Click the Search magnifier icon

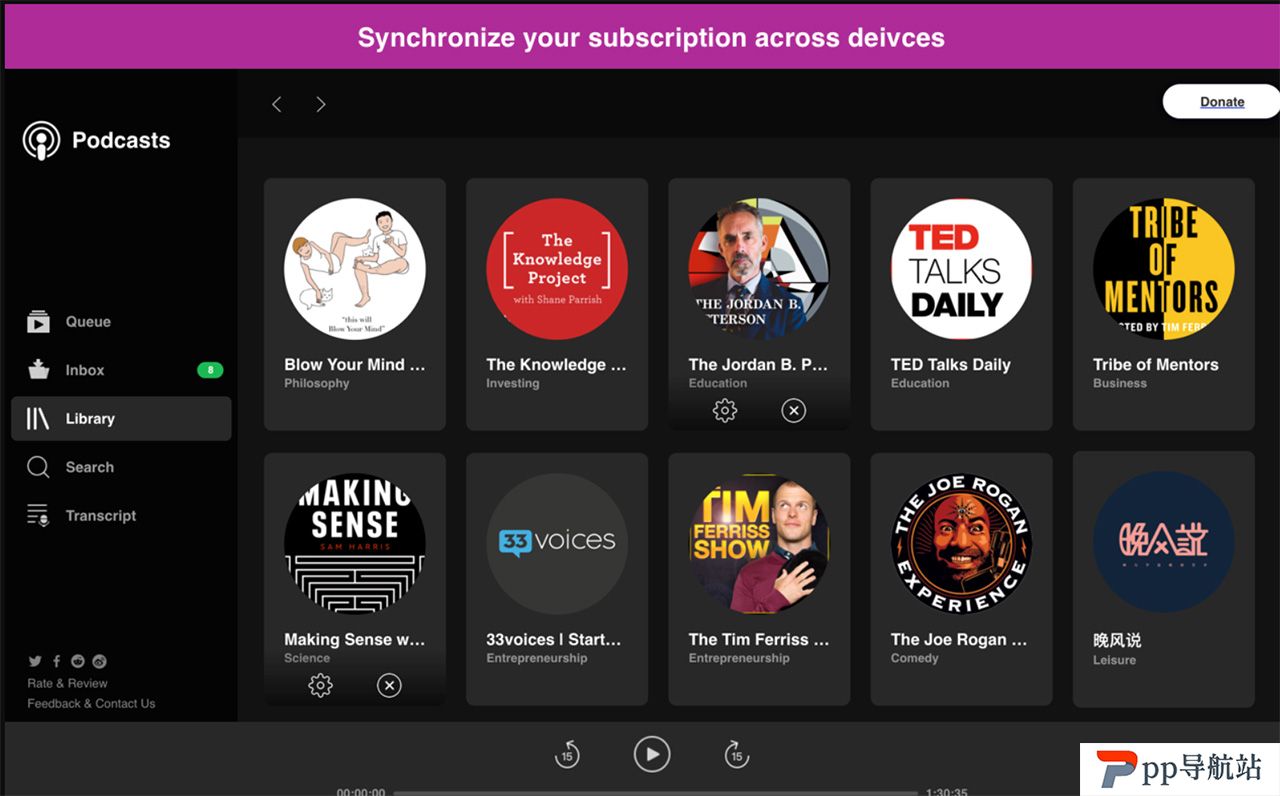tap(38, 467)
